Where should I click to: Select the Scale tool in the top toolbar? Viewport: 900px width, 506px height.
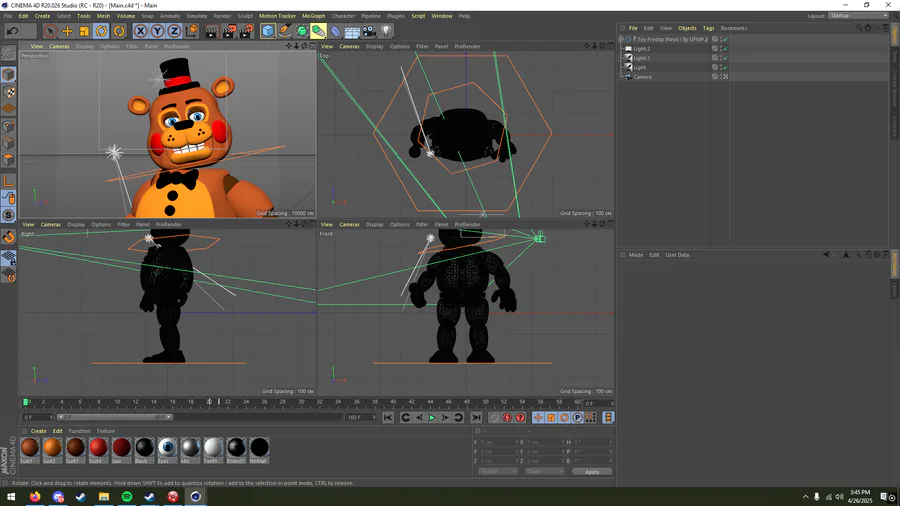[84, 31]
